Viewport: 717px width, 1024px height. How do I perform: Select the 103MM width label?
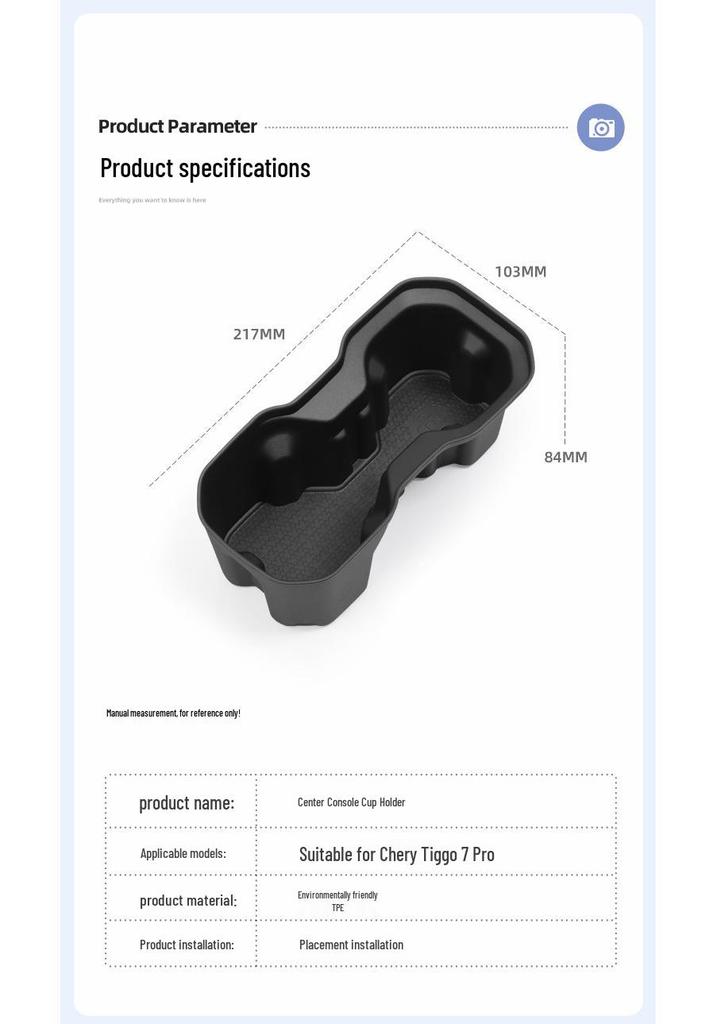click(520, 271)
